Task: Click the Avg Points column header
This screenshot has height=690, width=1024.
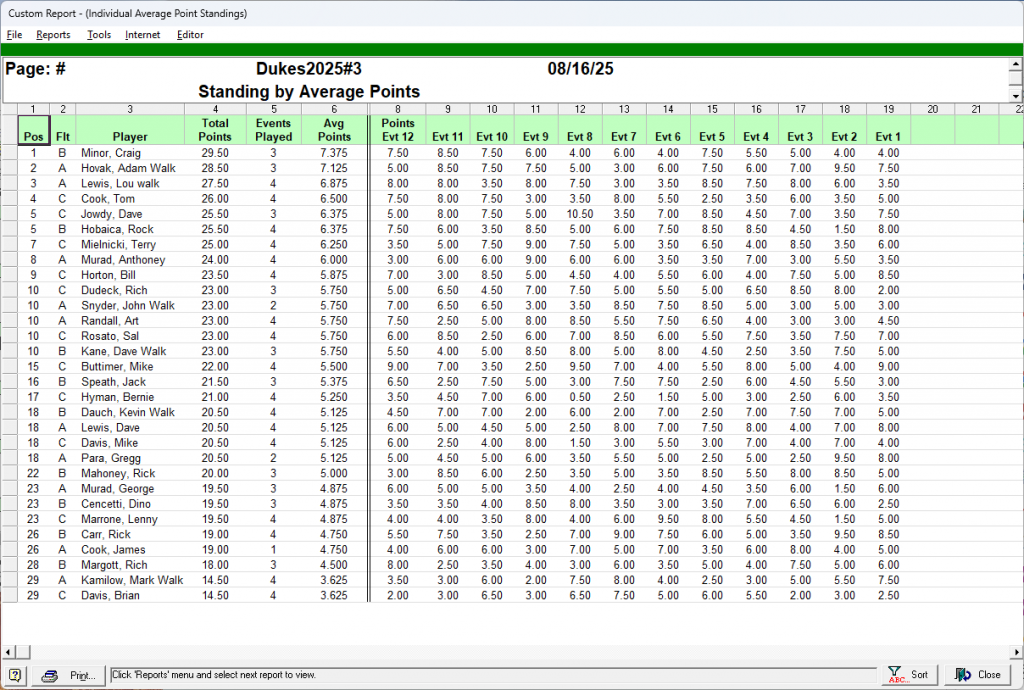Action: pos(334,130)
